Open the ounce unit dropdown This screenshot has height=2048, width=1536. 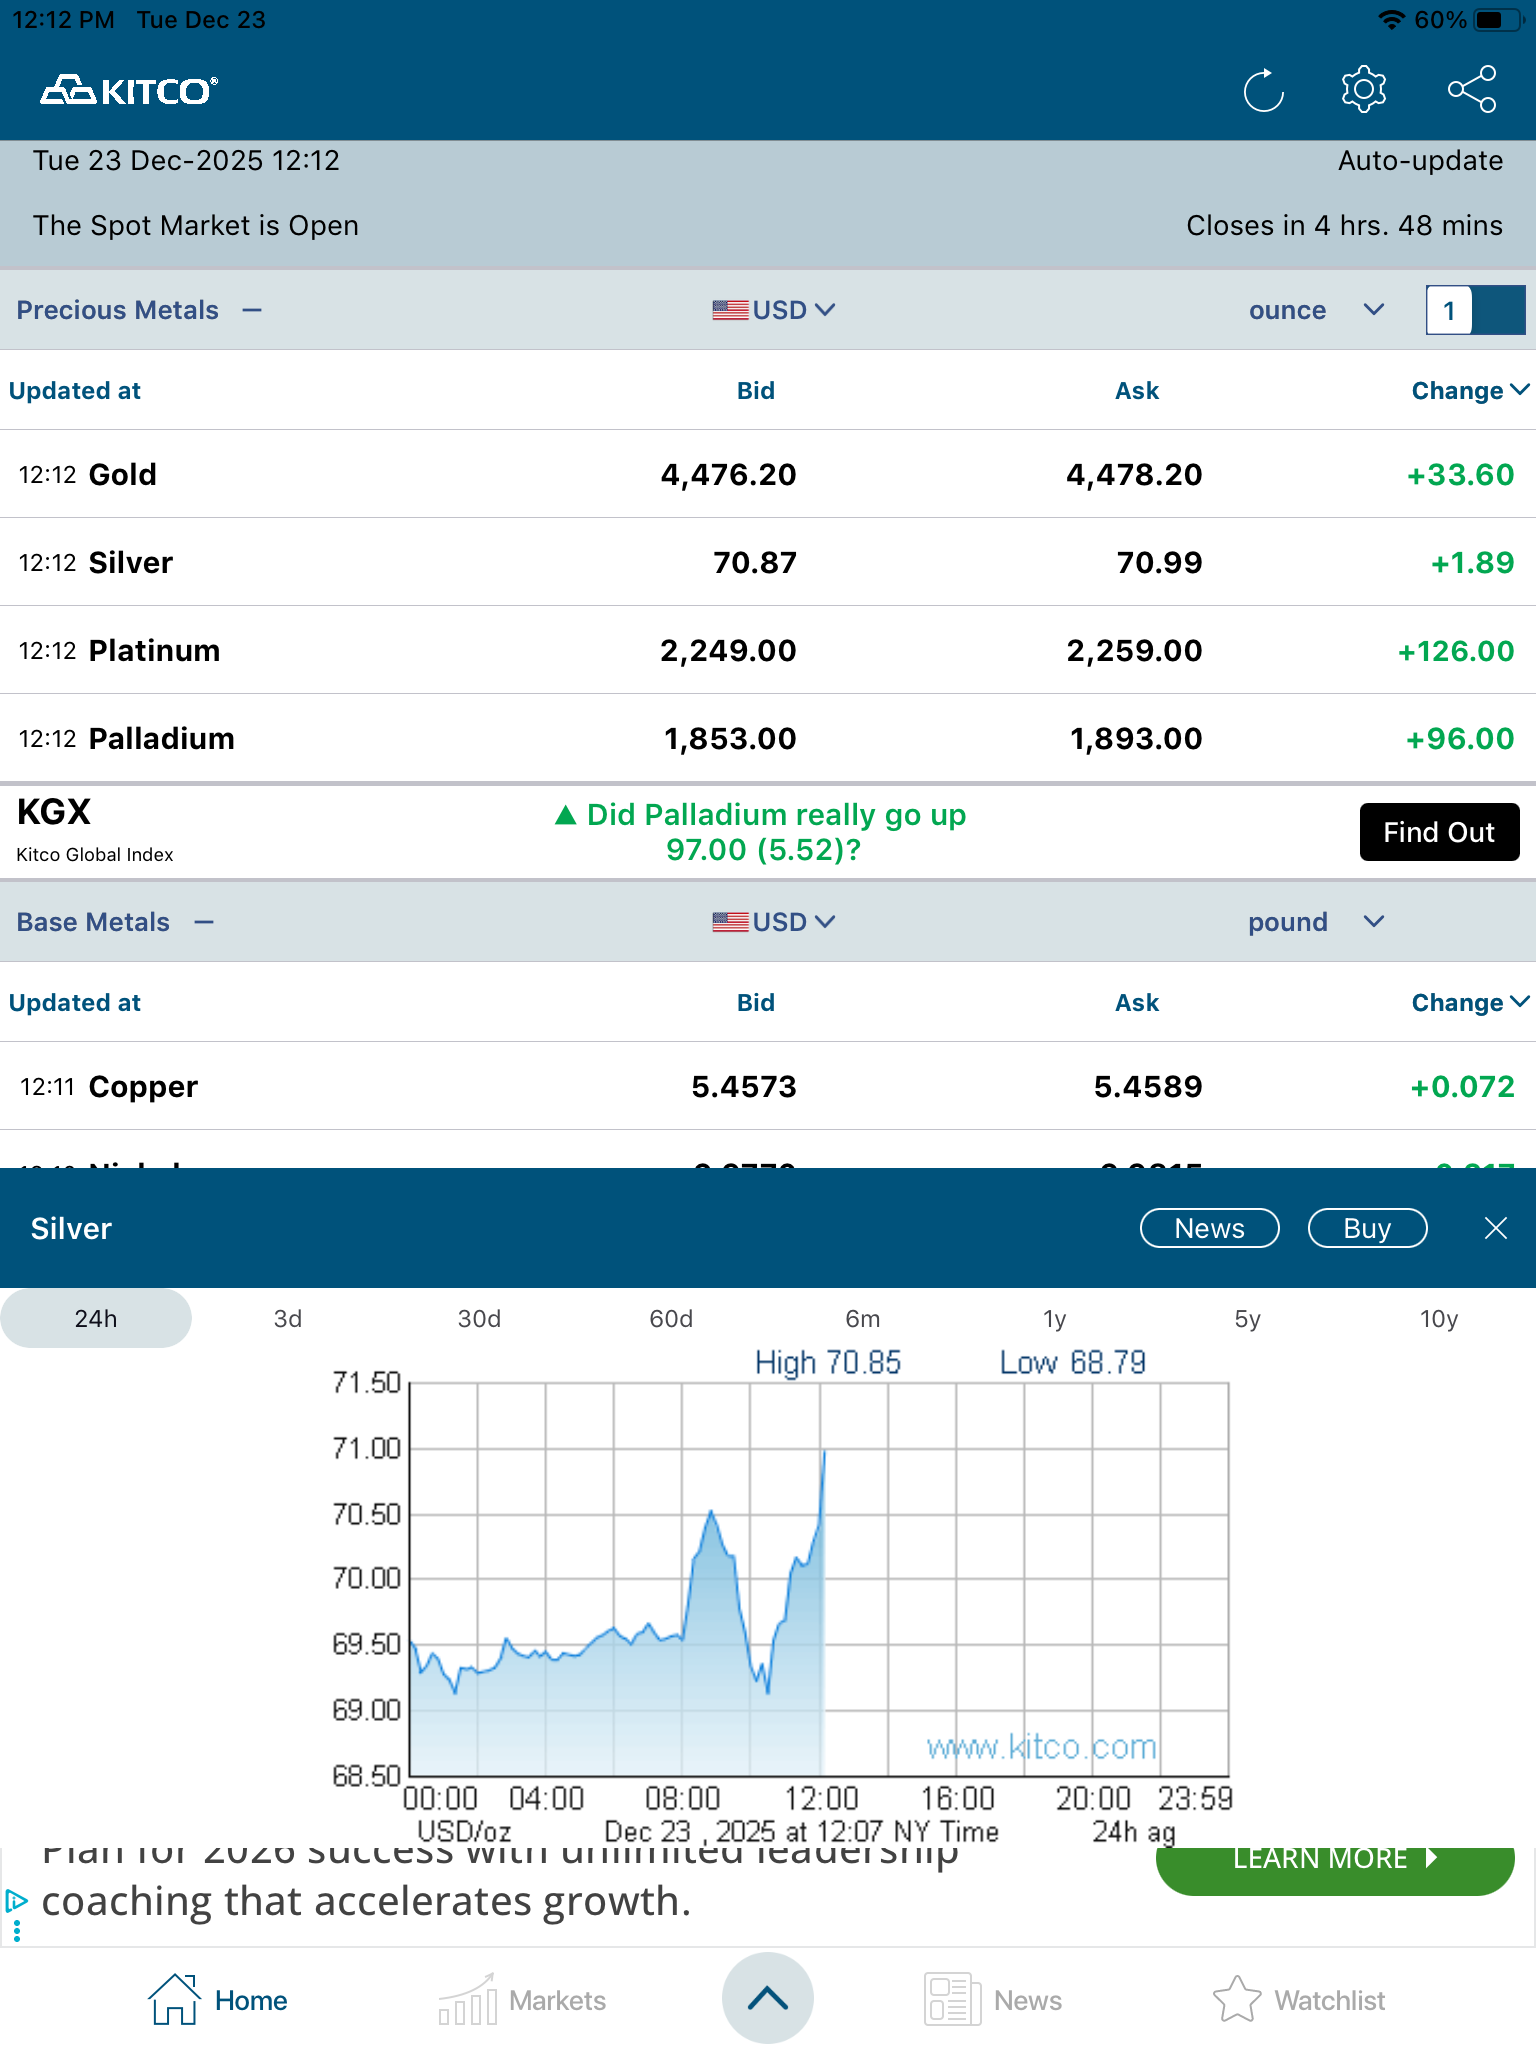coord(1316,310)
